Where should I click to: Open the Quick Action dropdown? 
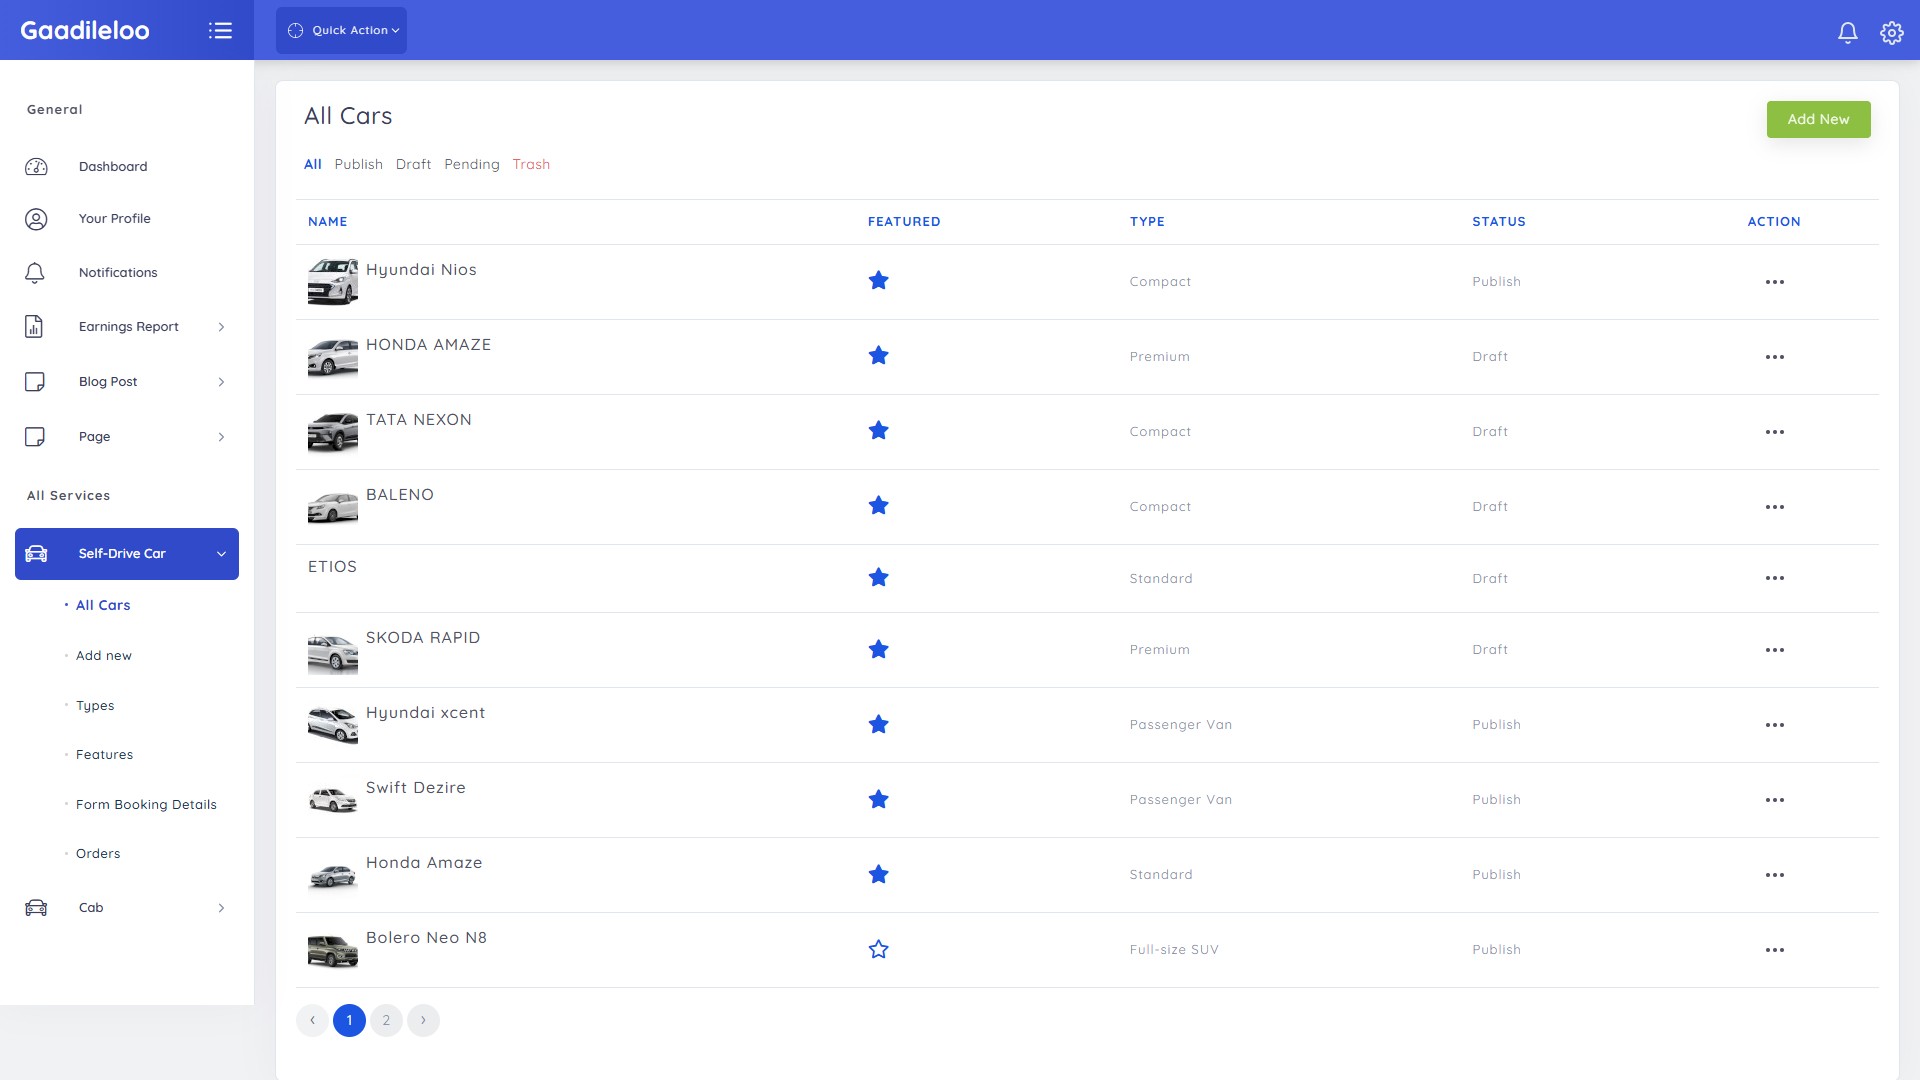pyautogui.click(x=341, y=30)
